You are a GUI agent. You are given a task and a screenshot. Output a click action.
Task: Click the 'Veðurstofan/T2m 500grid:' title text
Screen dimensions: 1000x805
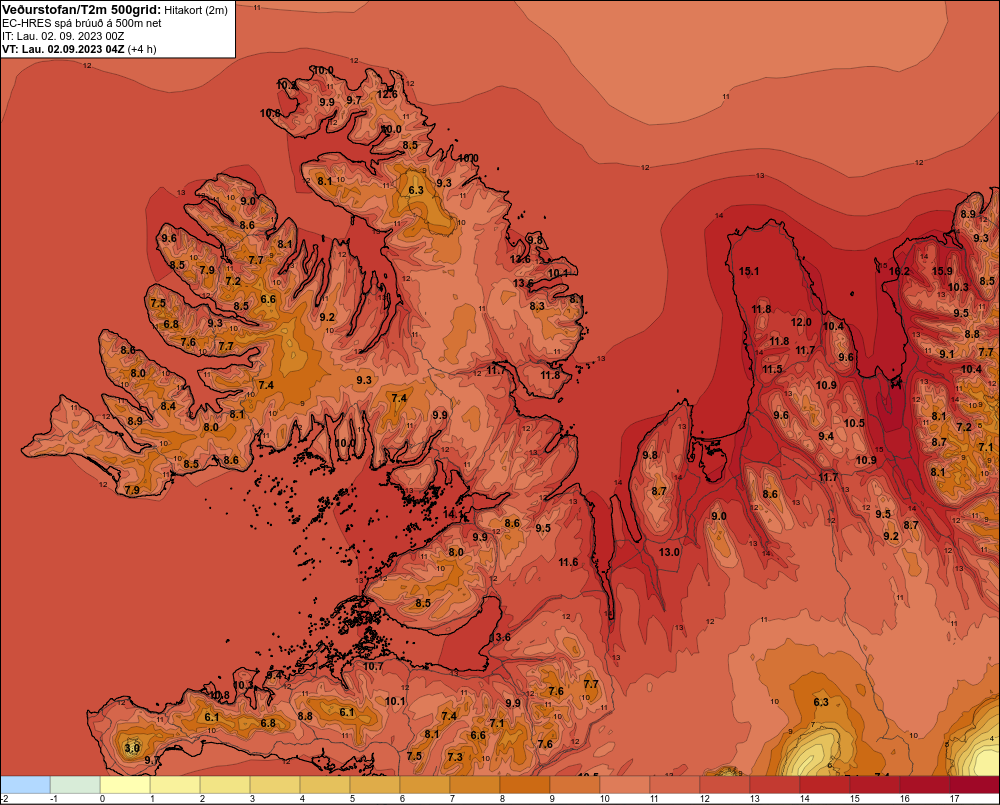point(82,10)
